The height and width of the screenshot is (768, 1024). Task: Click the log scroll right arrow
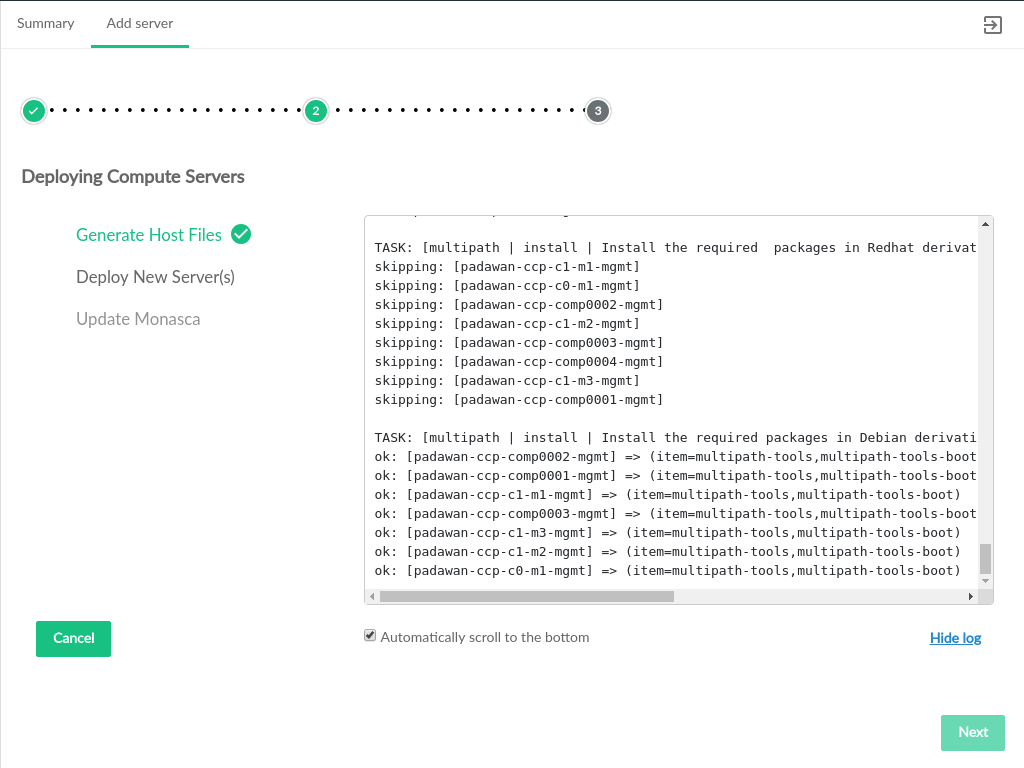point(970,596)
